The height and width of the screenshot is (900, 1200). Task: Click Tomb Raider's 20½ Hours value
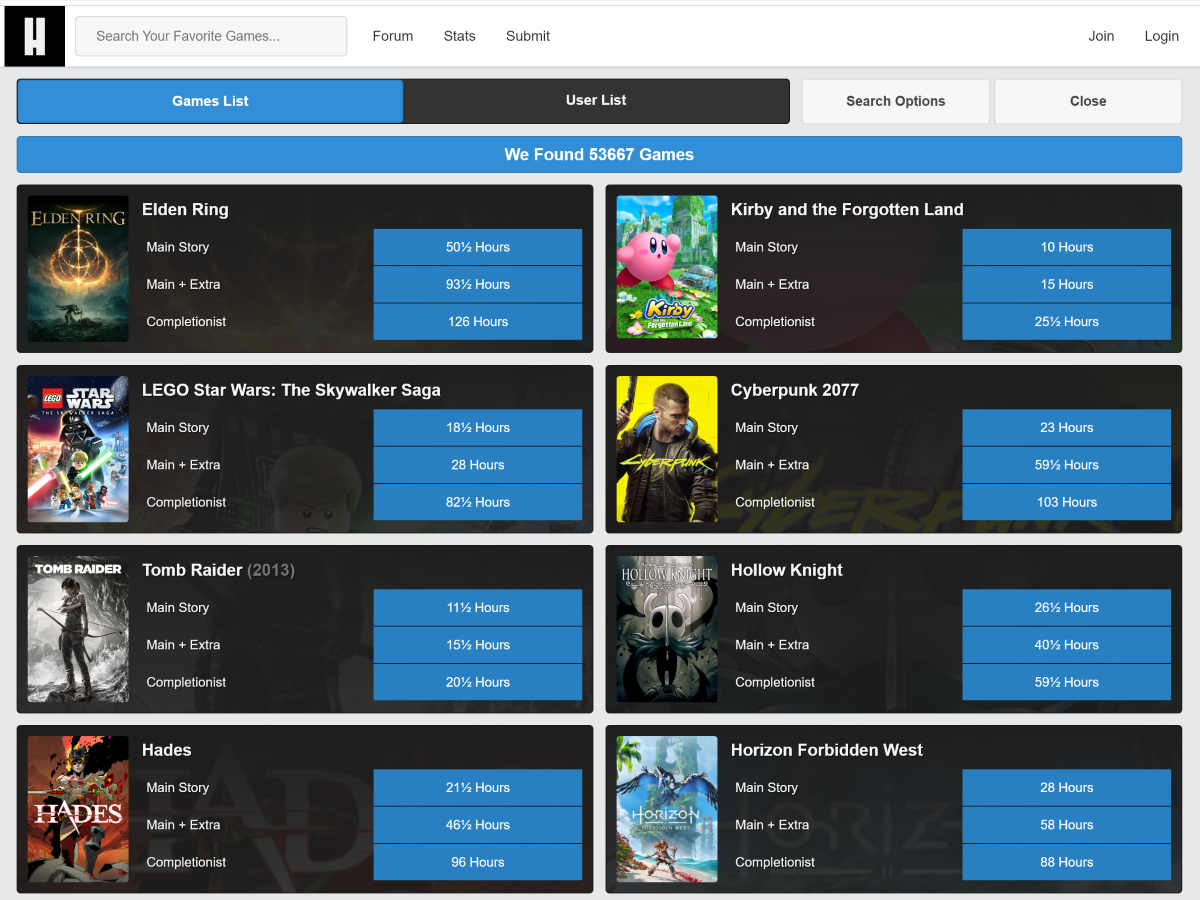click(x=478, y=682)
